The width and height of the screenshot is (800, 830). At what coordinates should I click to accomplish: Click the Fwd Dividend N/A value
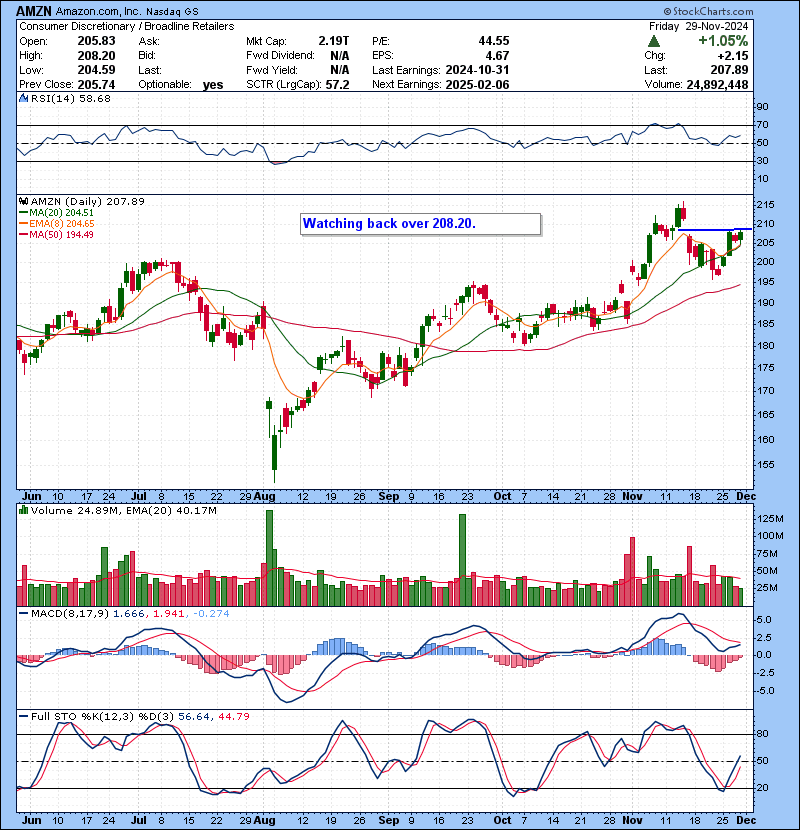(x=339, y=56)
